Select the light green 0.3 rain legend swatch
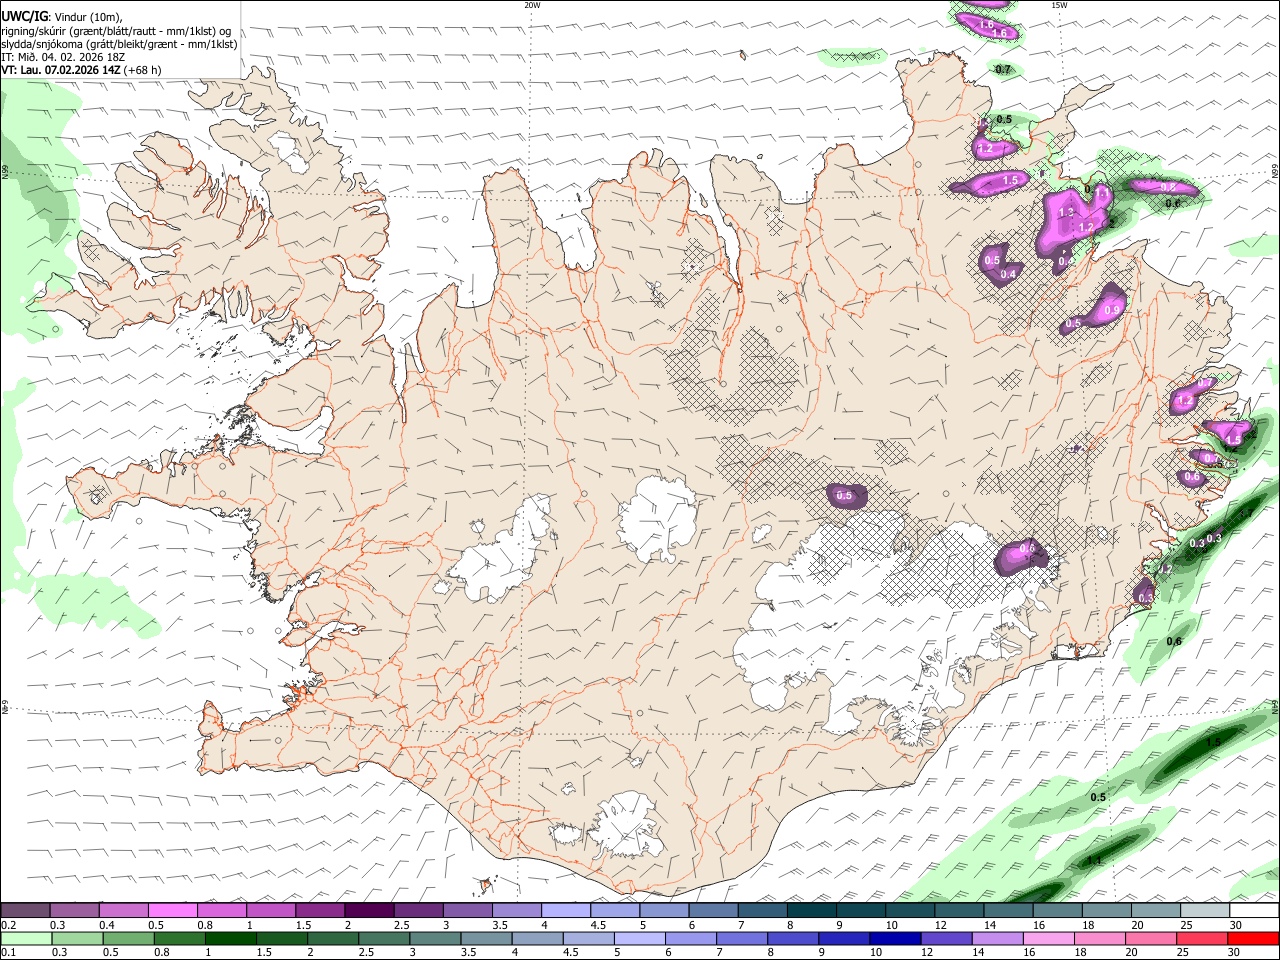The width and height of the screenshot is (1280, 960). (77, 938)
